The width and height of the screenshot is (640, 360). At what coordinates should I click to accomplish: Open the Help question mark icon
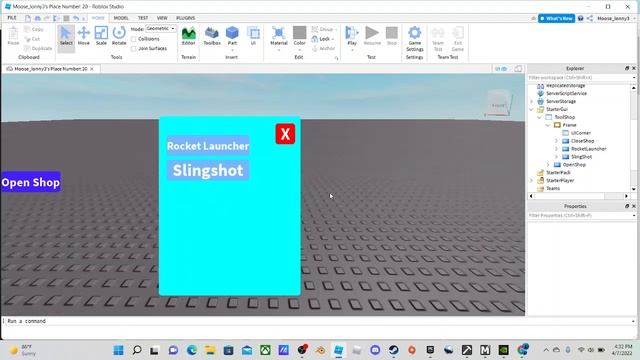click(x=580, y=18)
